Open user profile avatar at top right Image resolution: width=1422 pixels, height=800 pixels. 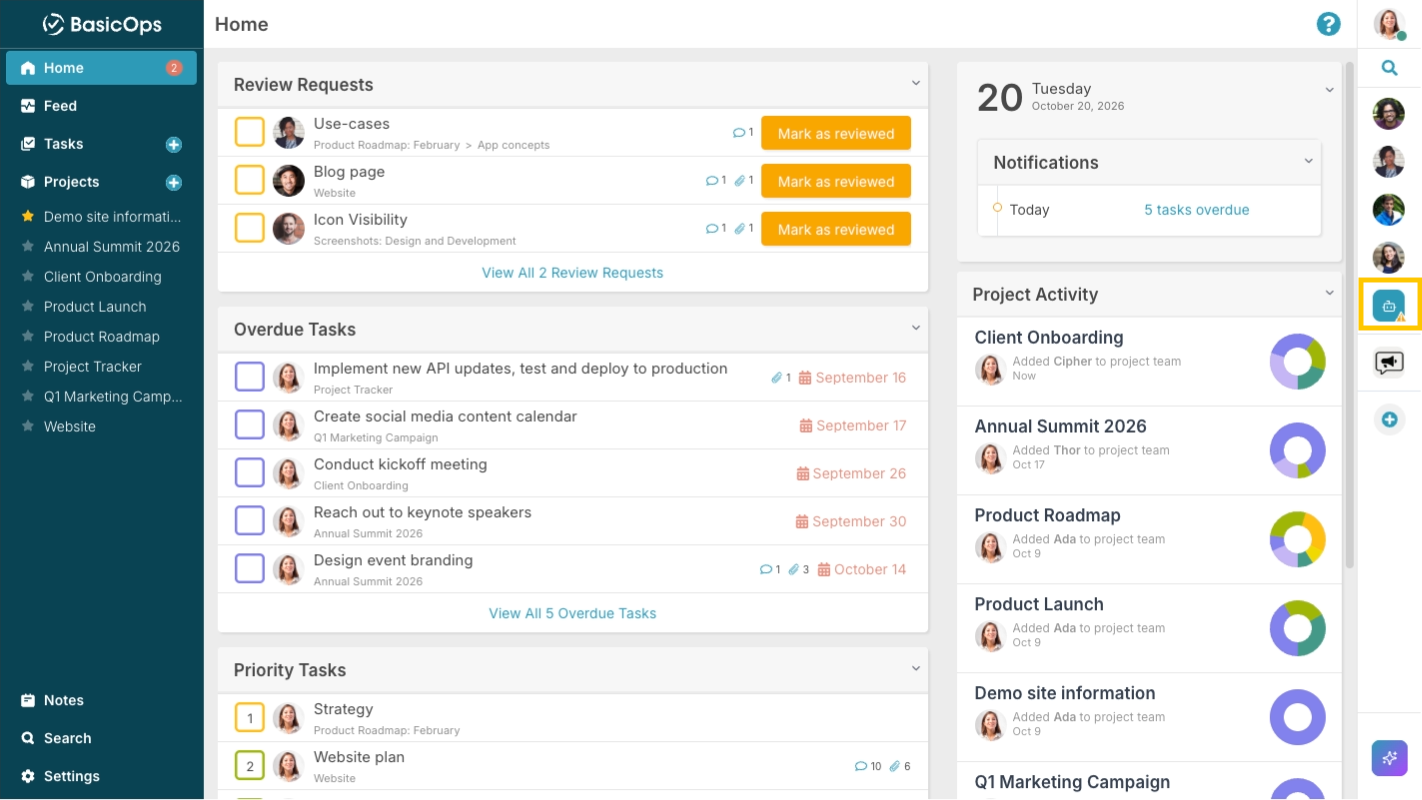[1389, 24]
